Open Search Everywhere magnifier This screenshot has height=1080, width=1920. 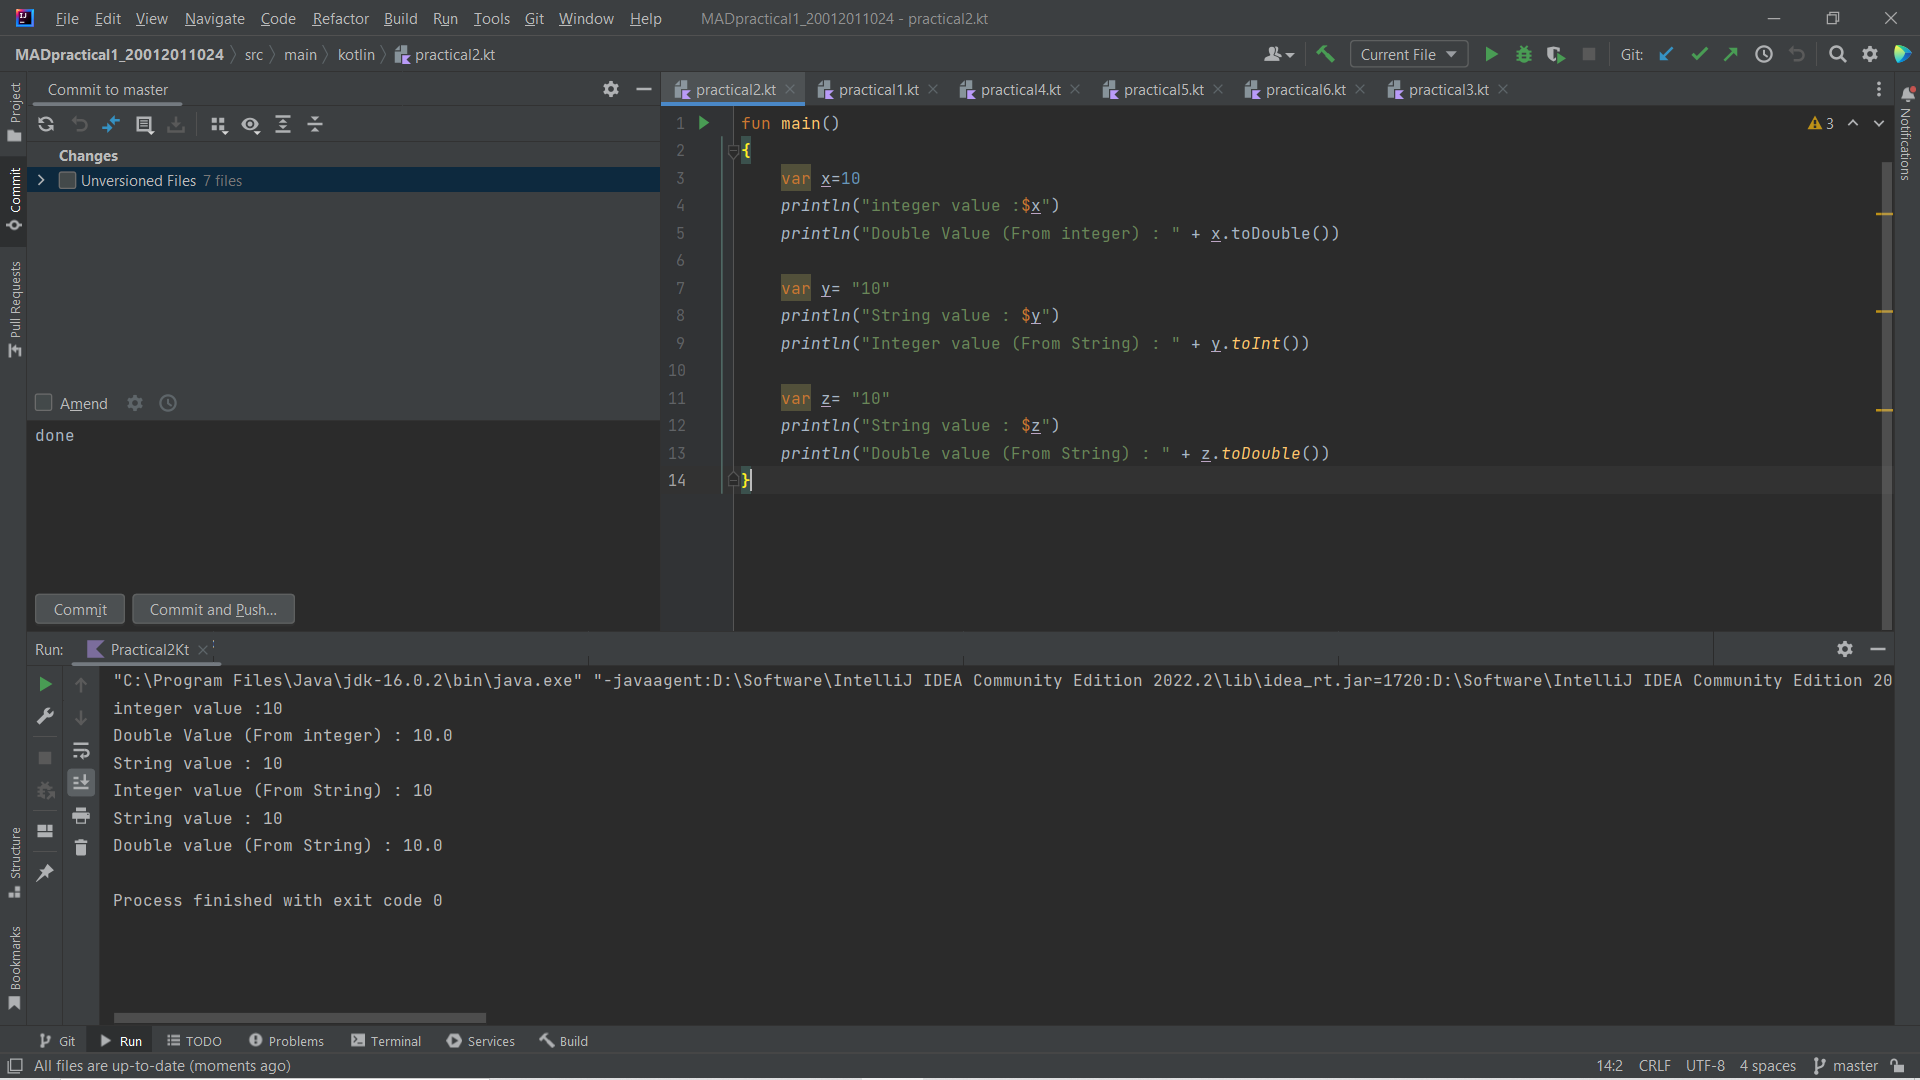tap(1837, 54)
